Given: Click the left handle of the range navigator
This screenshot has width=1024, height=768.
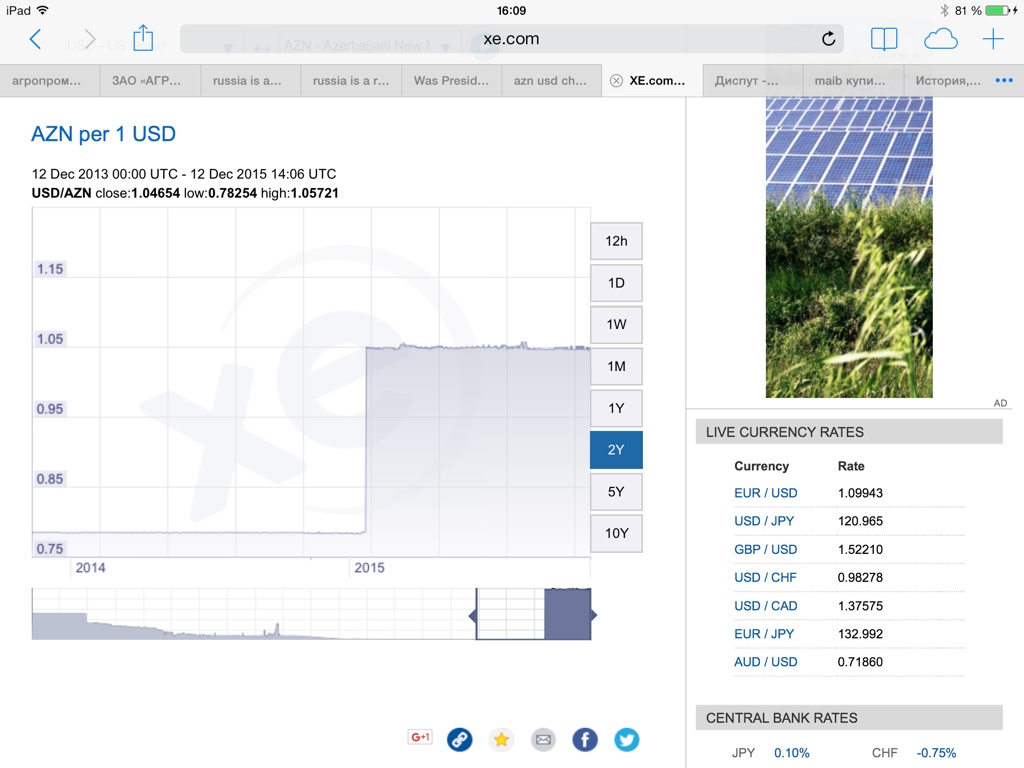Looking at the screenshot, I should pos(473,615).
